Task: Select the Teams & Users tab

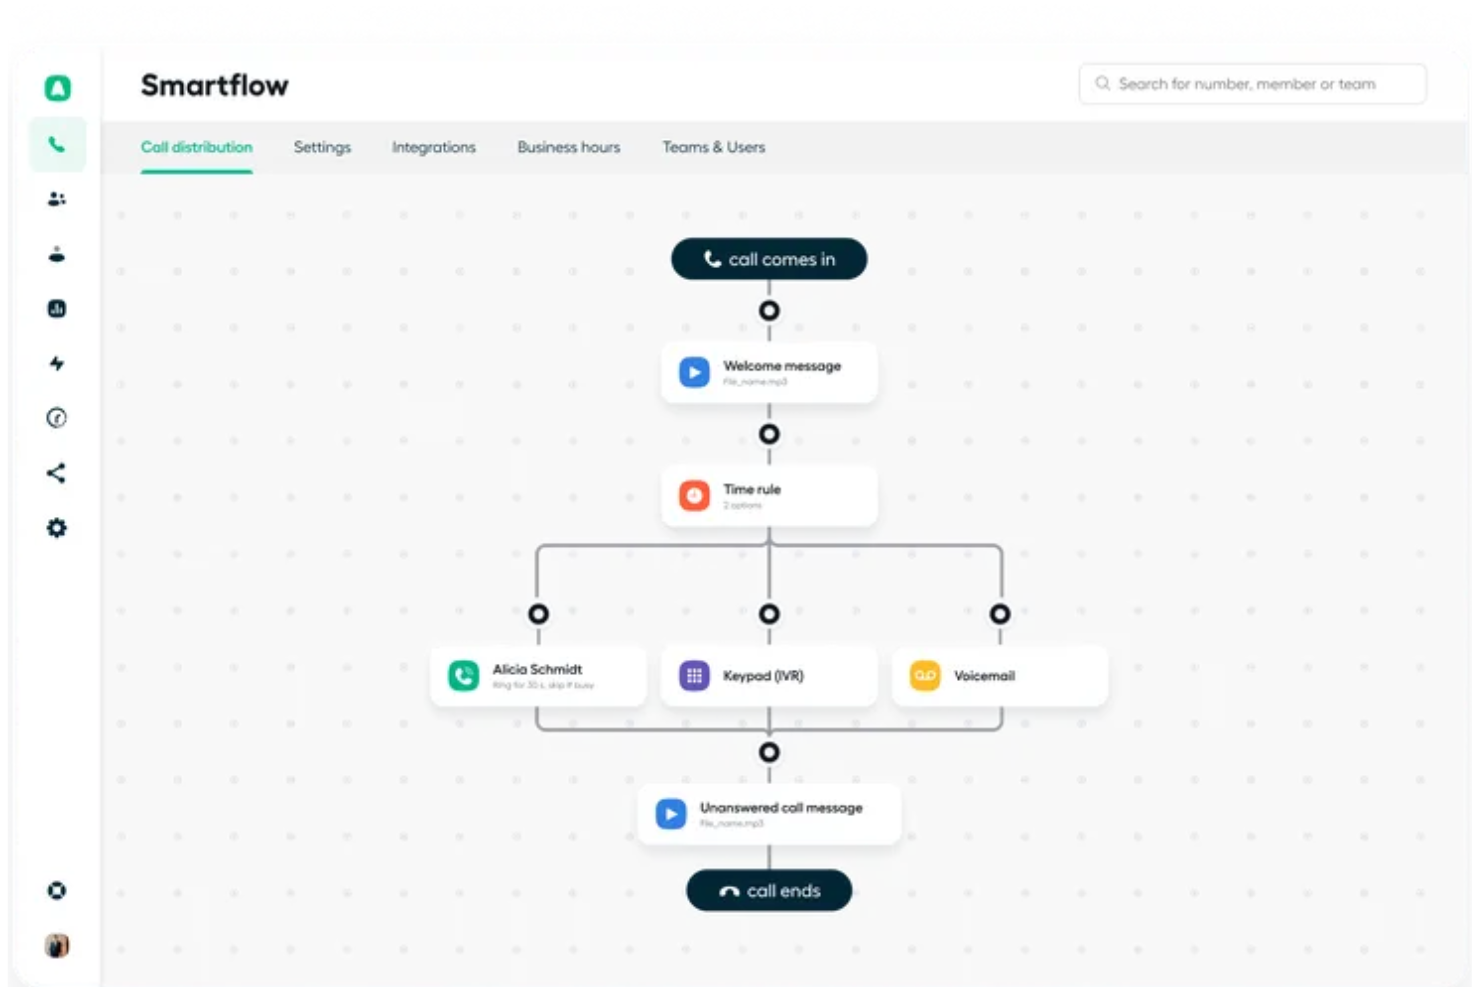Action: coord(713,147)
